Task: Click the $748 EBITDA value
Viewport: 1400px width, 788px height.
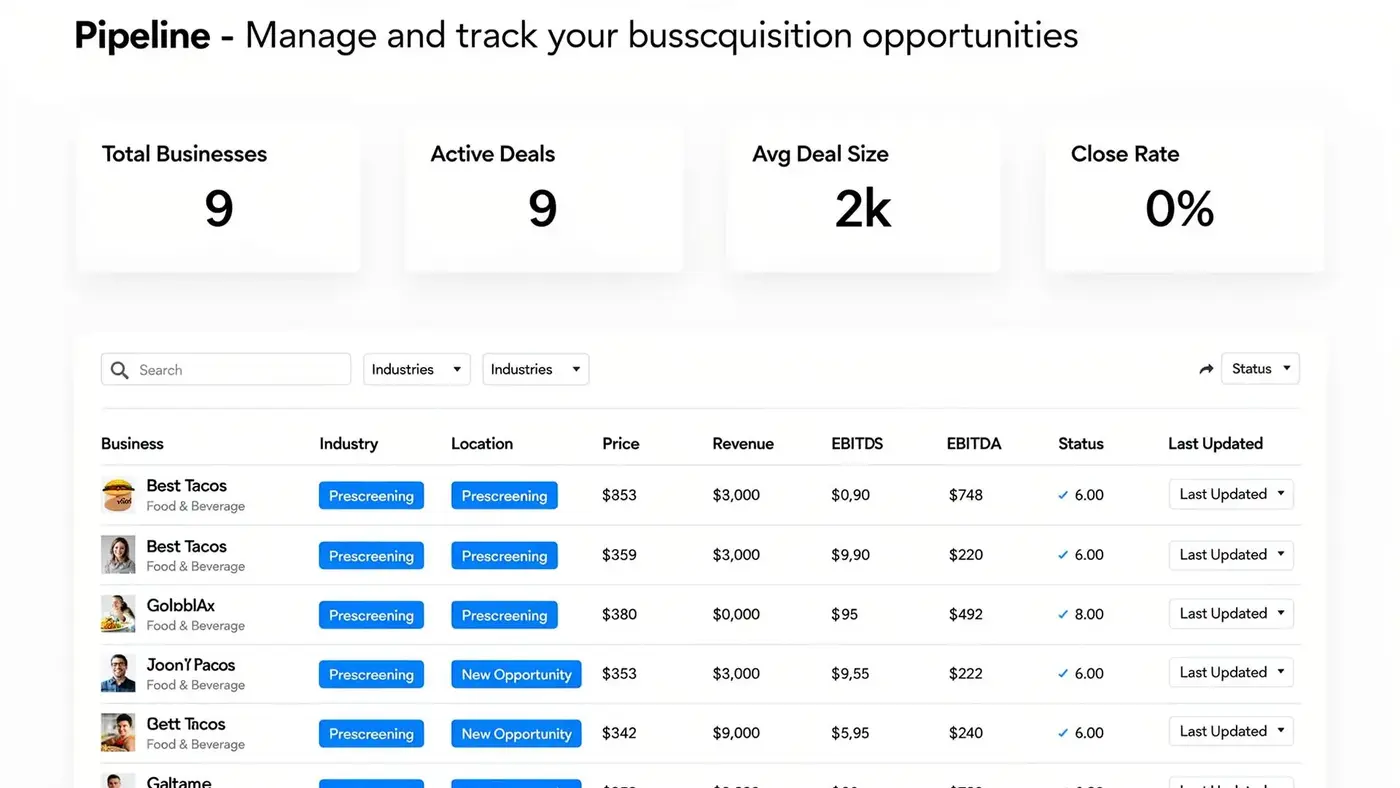Action: click(966, 495)
